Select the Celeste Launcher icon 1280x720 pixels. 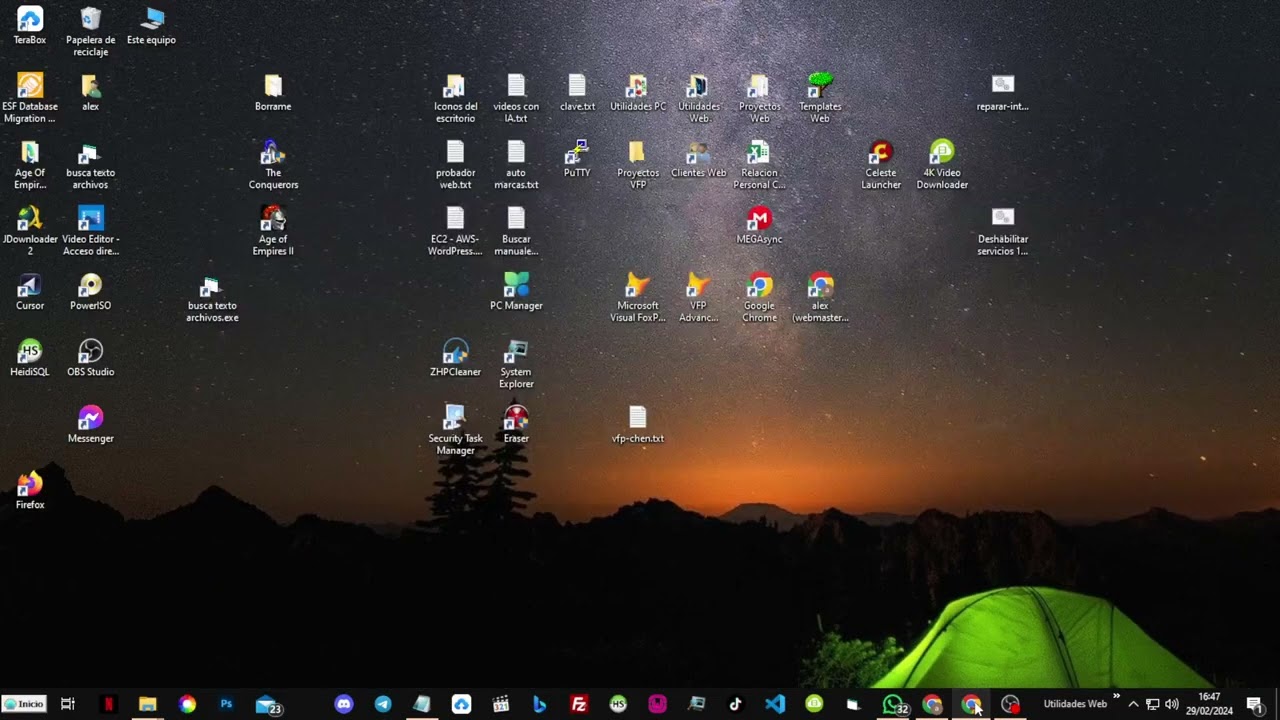[881, 165]
